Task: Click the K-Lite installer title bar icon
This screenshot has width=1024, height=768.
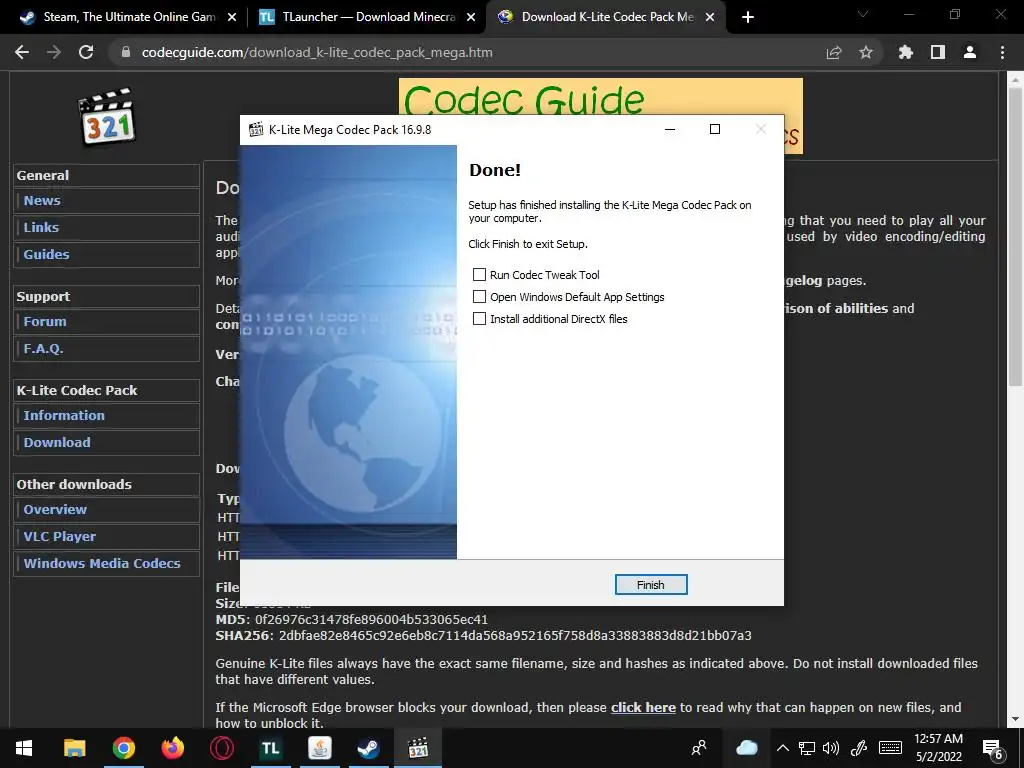Action: [x=256, y=129]
